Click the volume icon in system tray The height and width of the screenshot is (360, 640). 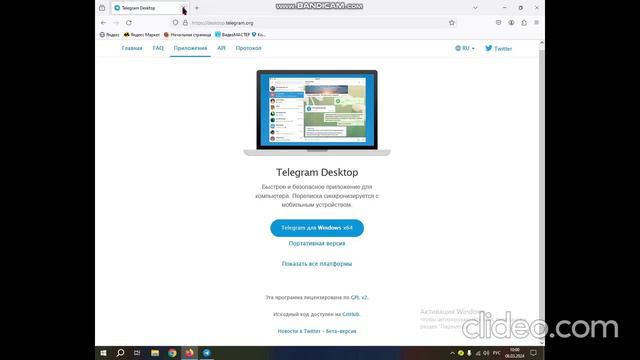point(486,353)
